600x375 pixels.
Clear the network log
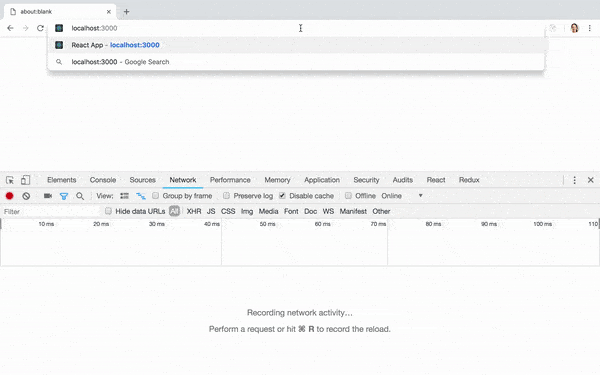click(x=26, y=196)
